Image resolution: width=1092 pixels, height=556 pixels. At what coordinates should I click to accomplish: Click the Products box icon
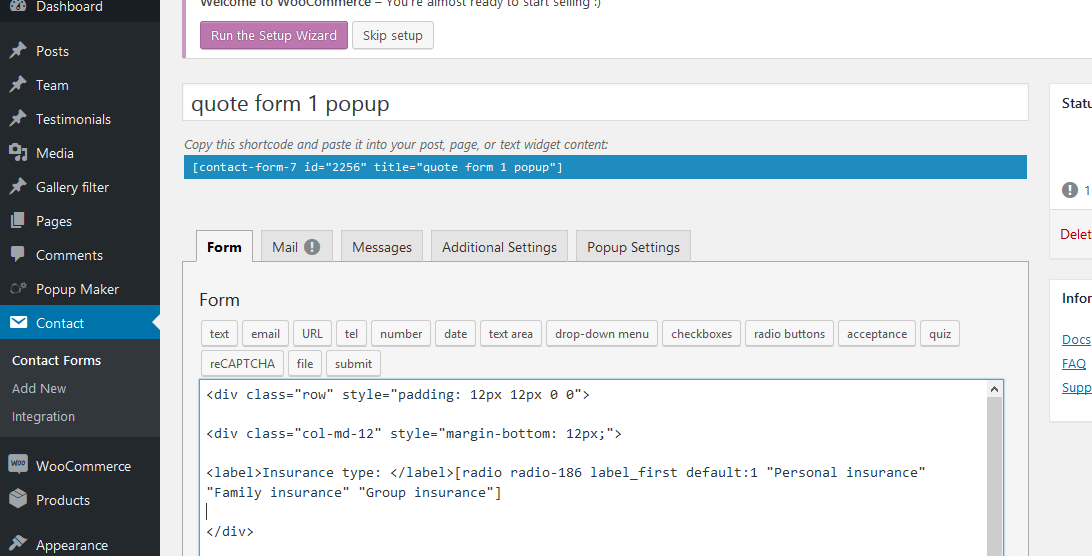tap(18, 500)
